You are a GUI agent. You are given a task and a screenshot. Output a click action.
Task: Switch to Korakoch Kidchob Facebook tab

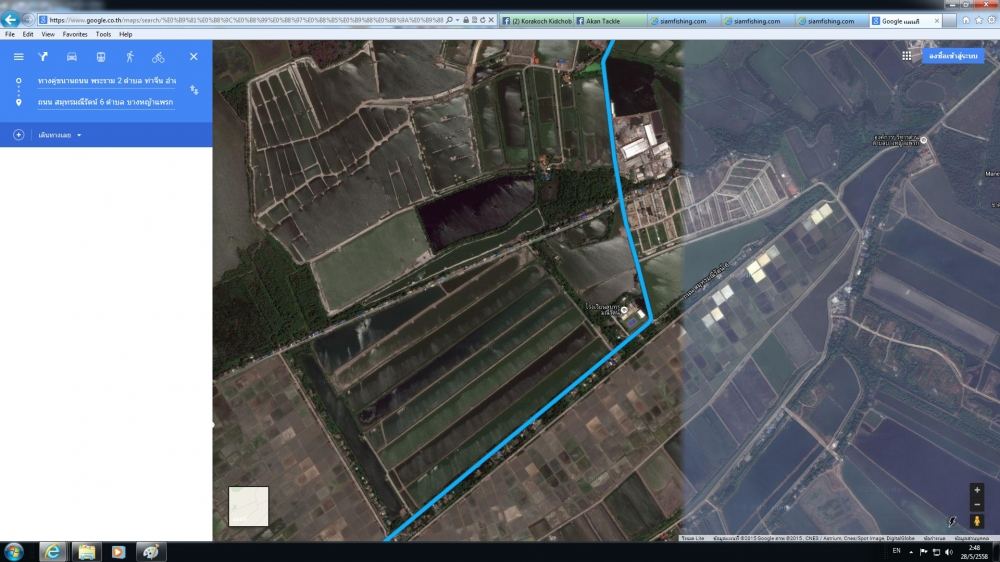click(x=536, y=21)
